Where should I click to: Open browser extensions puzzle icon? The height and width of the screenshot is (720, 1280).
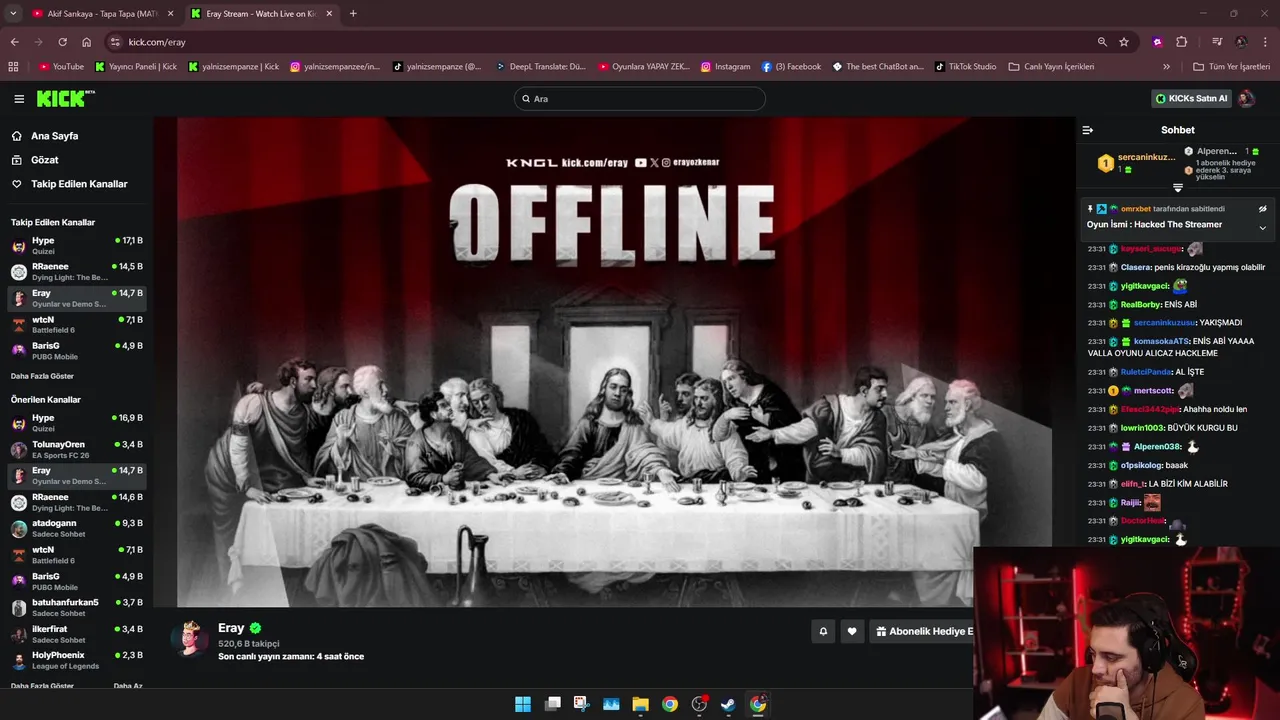1181,42
